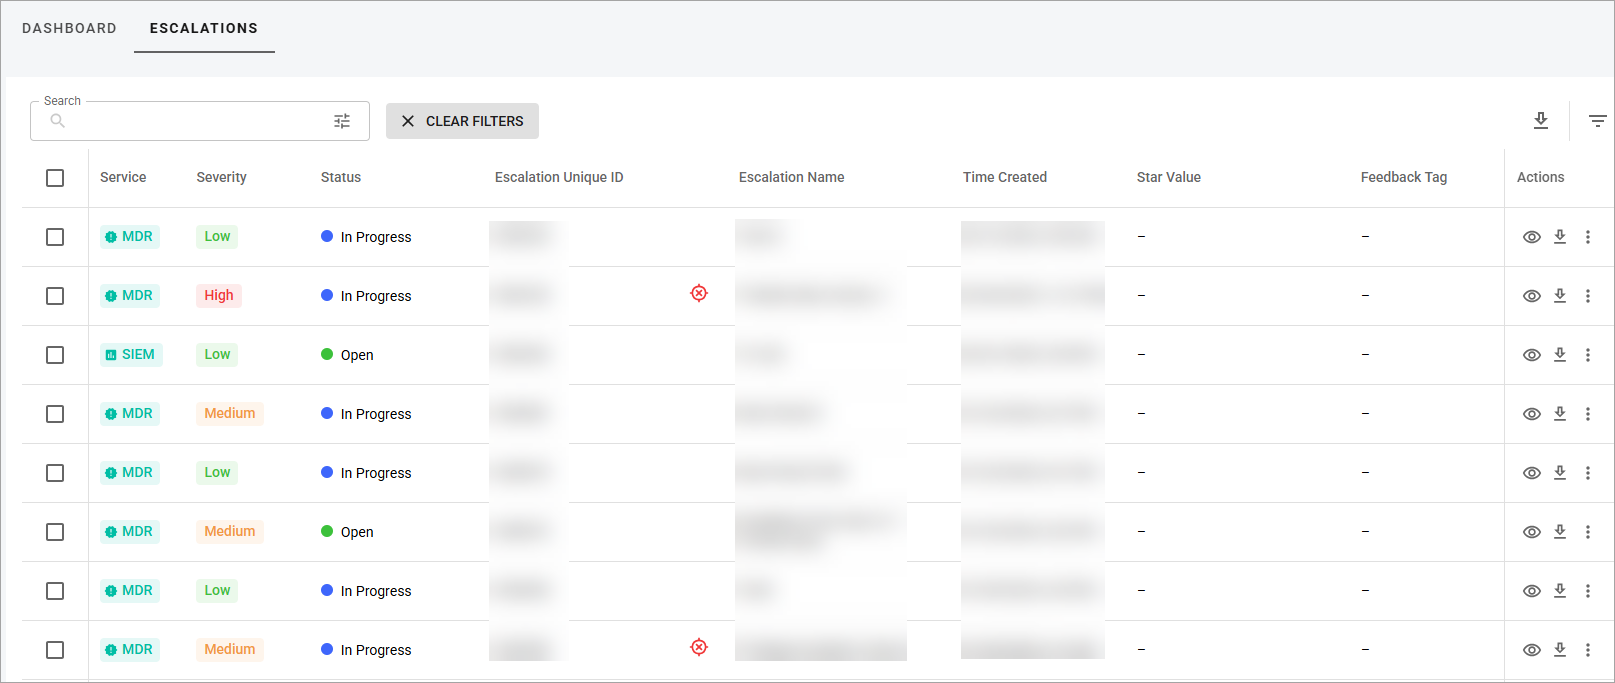This screenshot has height=683, width=1615.
Task: Download the High severity escalation
Action: [1560, 295]
